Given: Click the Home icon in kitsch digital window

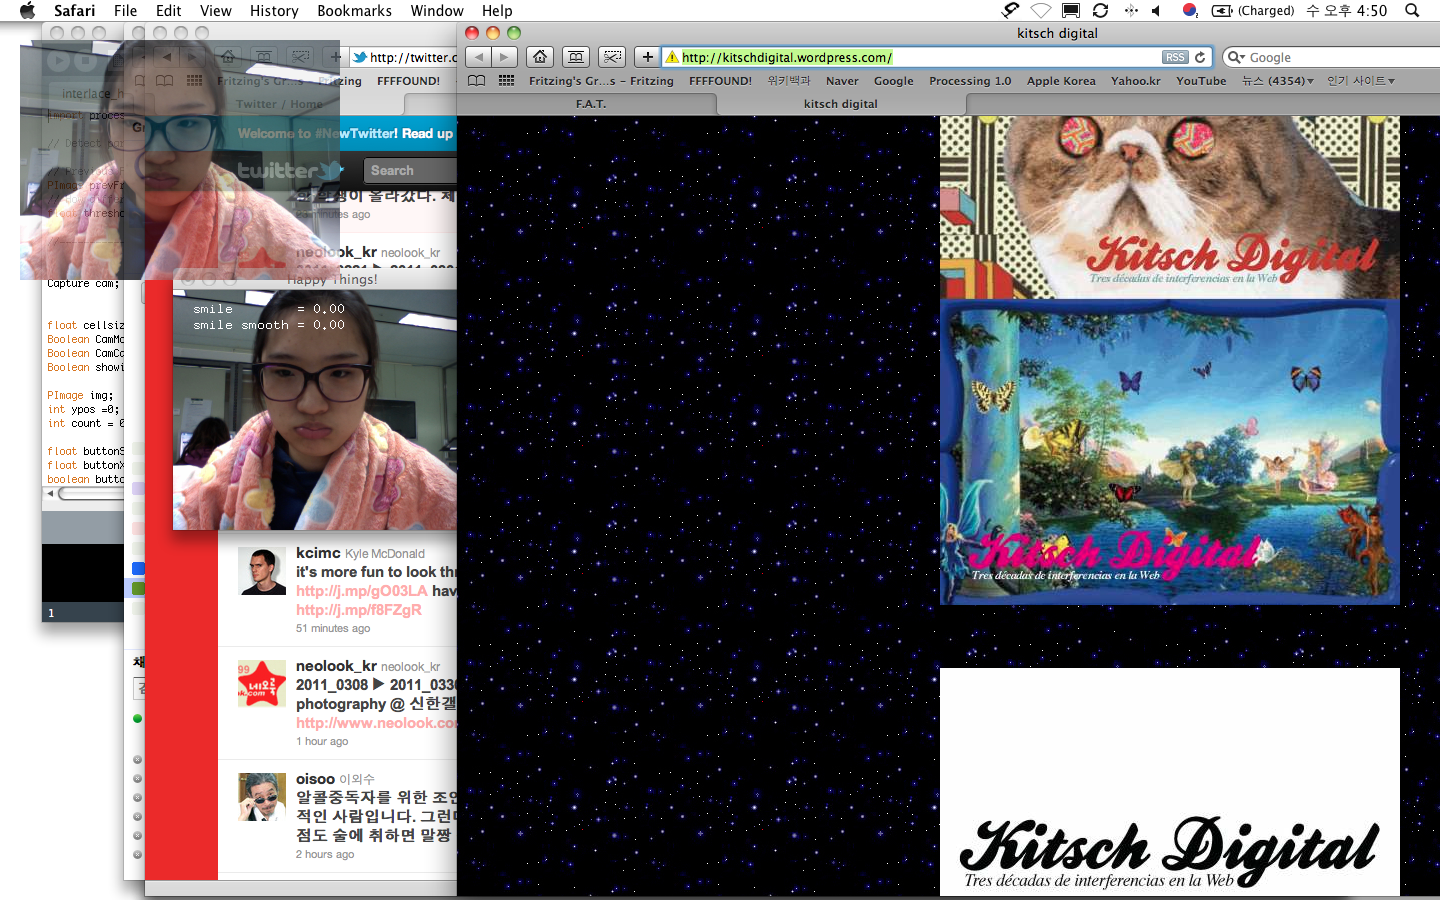Looking at the screenshot, I should pyautogui.click(x=540, y=57).
